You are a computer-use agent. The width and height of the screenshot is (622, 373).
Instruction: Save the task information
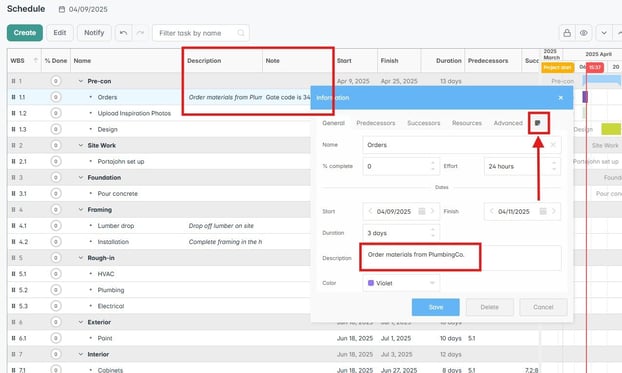[x=436, y=307]
